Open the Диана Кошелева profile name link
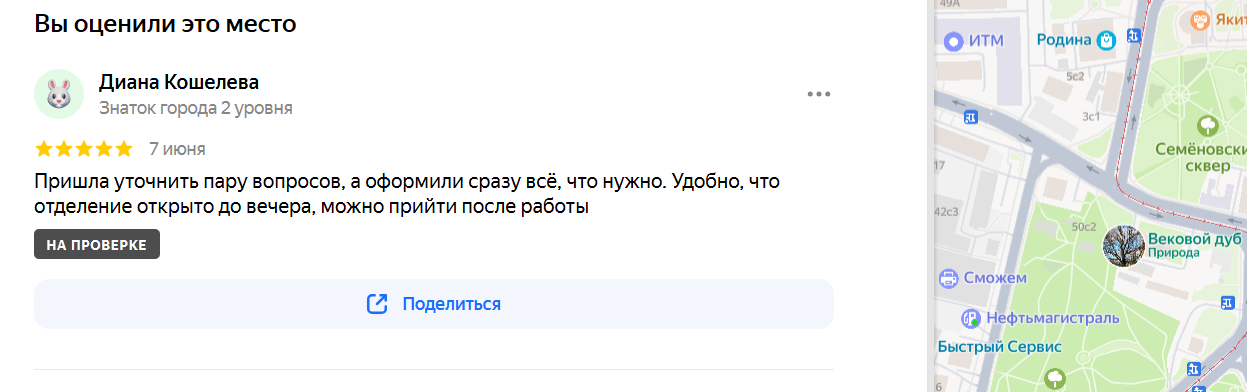The image size is (1247, 392). [179, 82]
